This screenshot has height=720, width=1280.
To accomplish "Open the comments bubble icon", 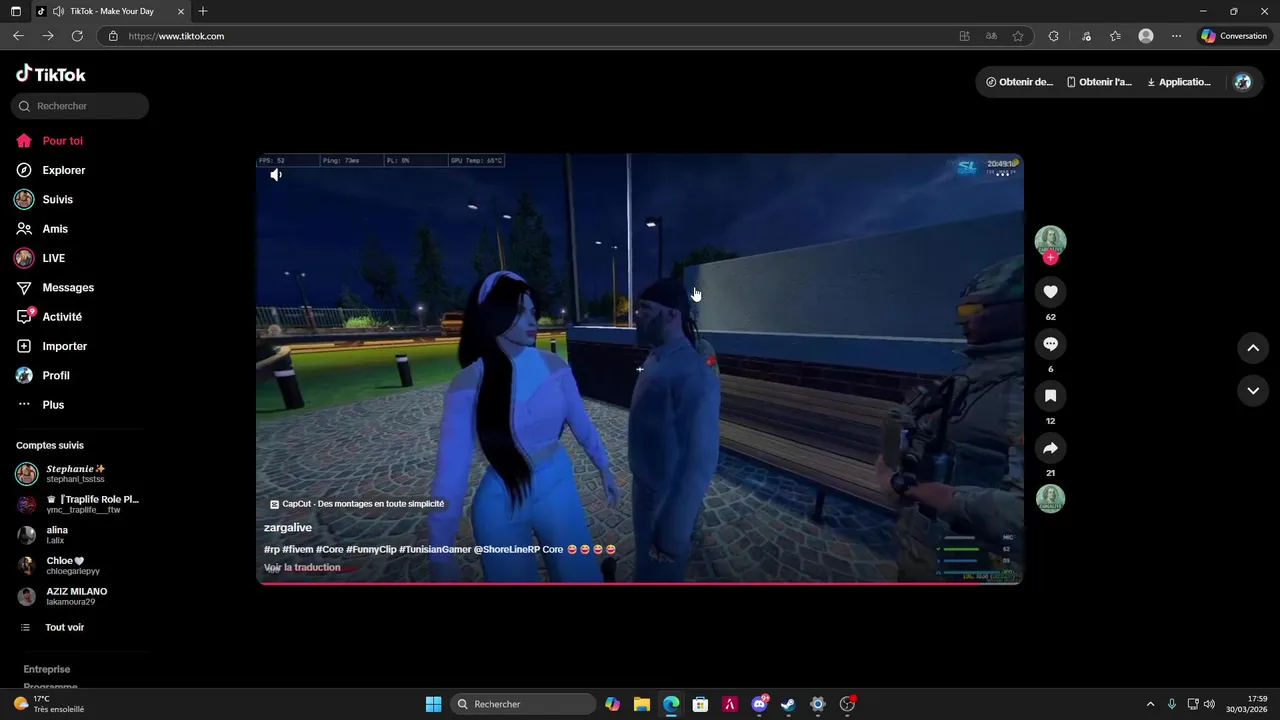I will tap(1050, 344).
